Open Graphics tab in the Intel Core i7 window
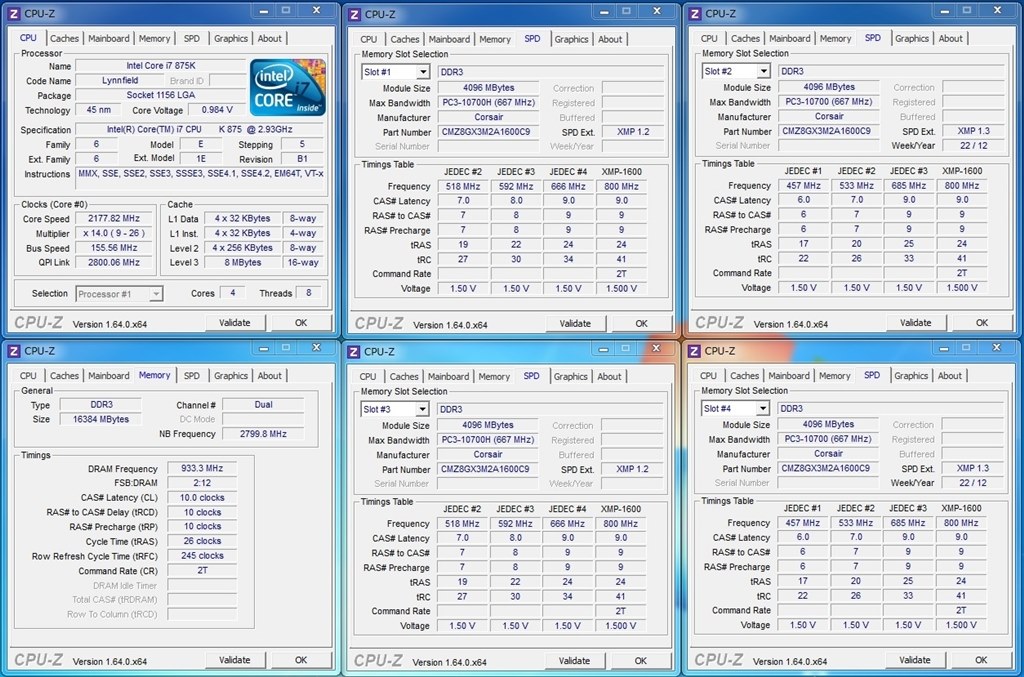Viewport: 1024px width, 677px height. (x=231, y=39)
